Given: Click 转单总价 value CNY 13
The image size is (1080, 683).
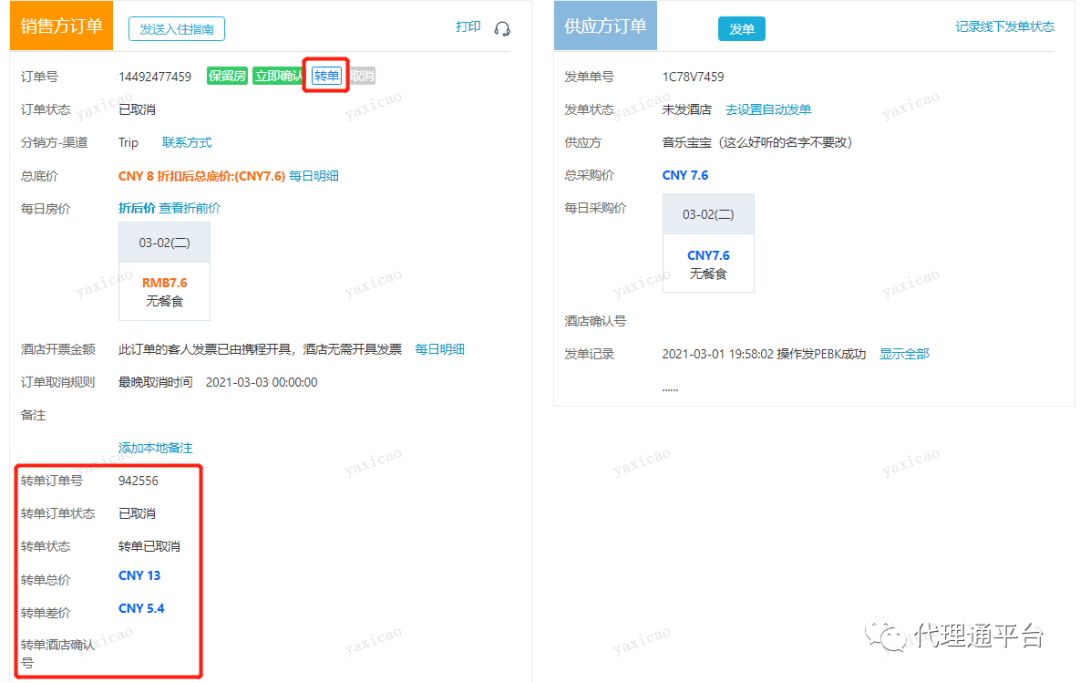Looking at the screenshot, I should tap(139, 576).
